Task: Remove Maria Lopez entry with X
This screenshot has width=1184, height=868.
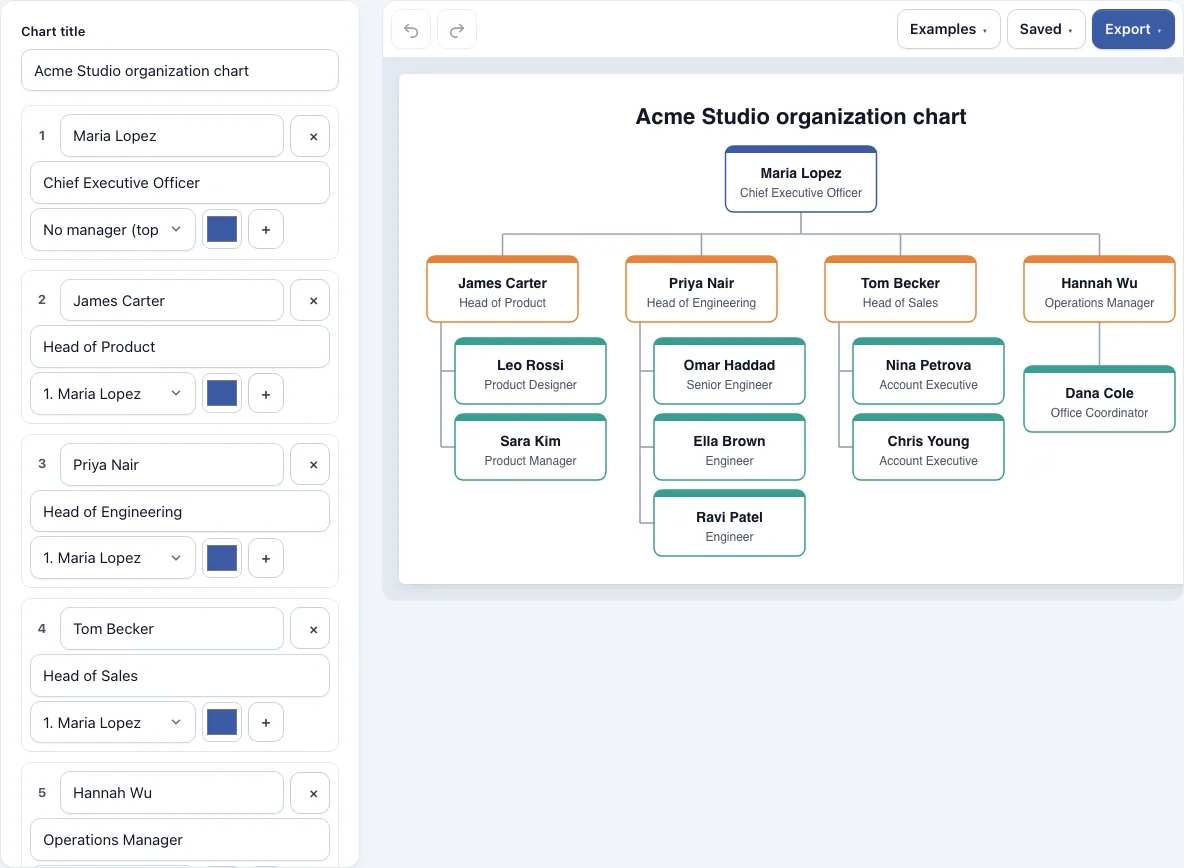Action: coord(310,136)
